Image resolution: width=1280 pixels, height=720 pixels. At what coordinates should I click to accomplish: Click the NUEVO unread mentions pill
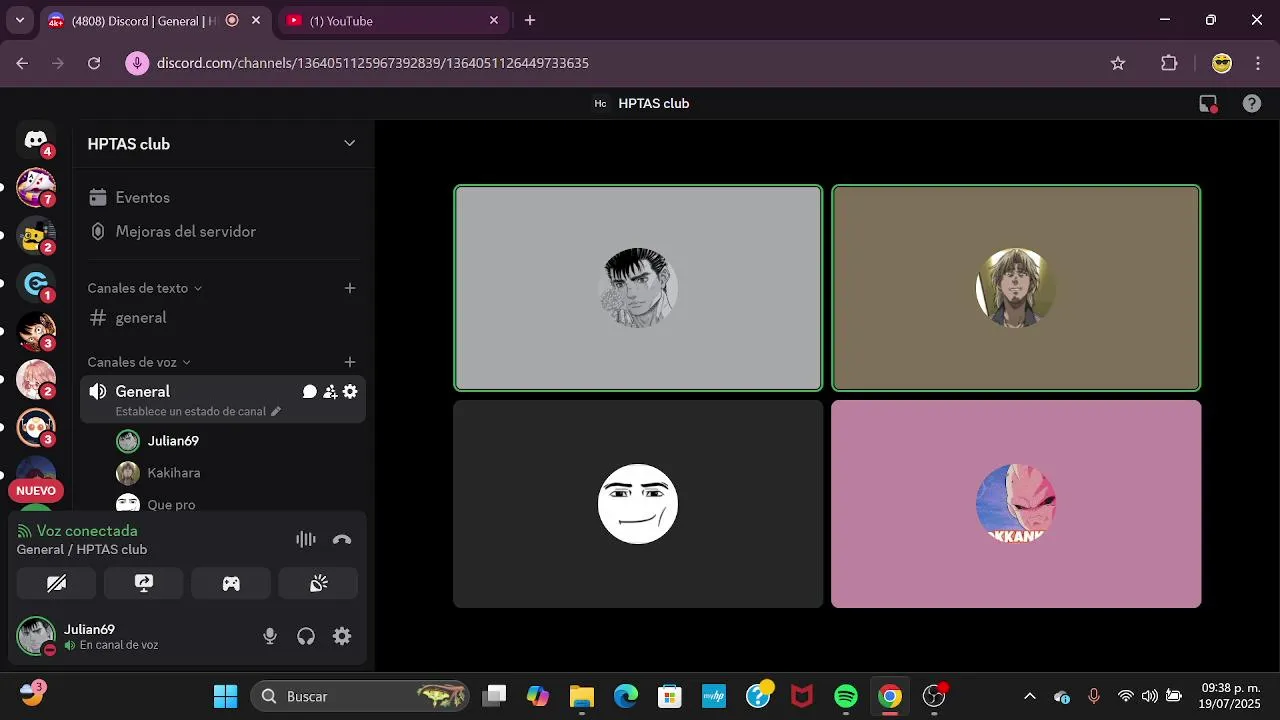(x=36, y=491)
